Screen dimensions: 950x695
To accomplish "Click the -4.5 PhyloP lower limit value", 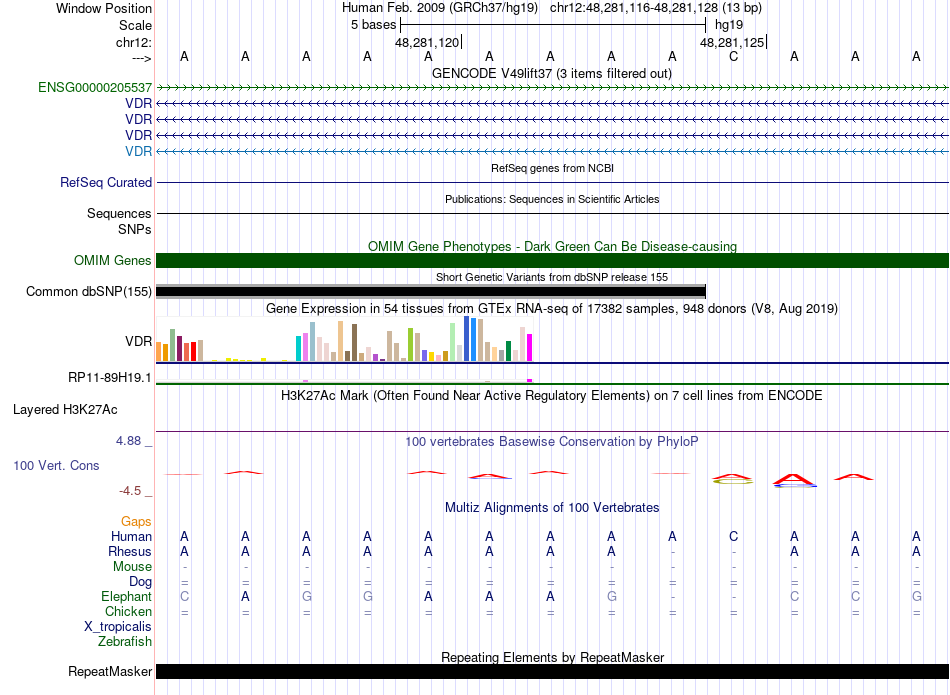I will pos(130,491).
